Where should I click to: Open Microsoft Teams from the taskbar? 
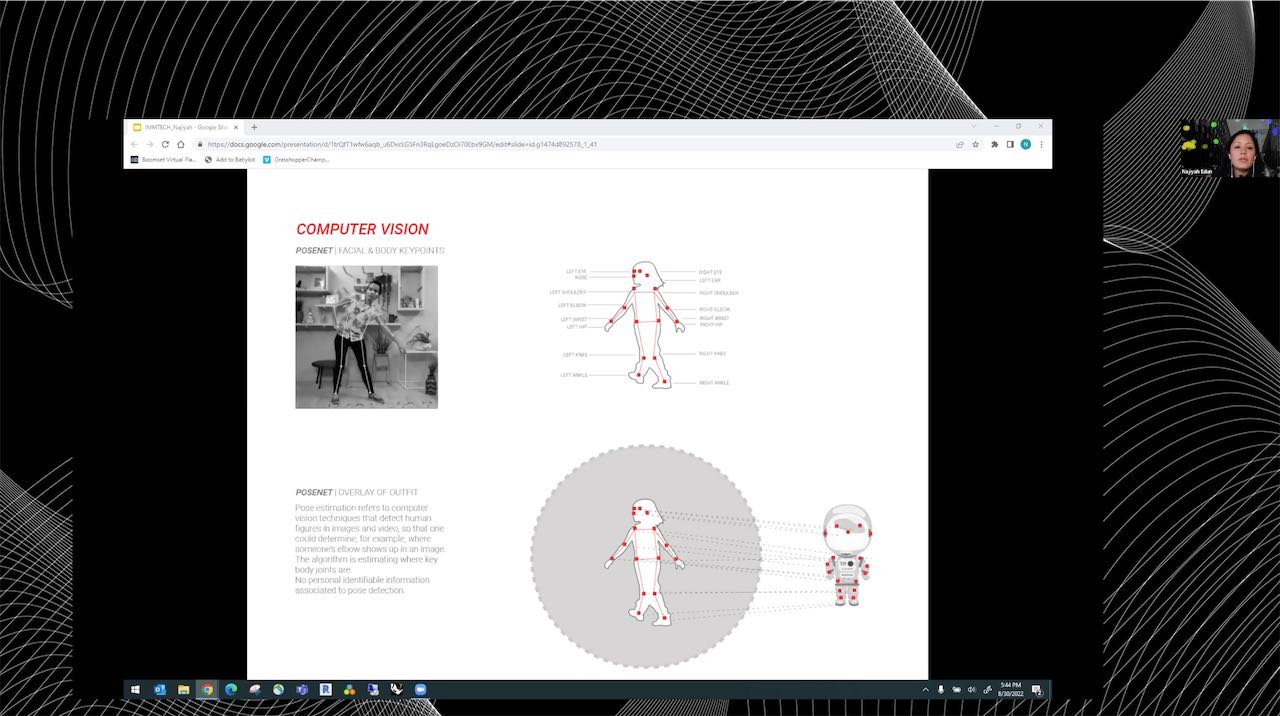click(x=302, y=690)
